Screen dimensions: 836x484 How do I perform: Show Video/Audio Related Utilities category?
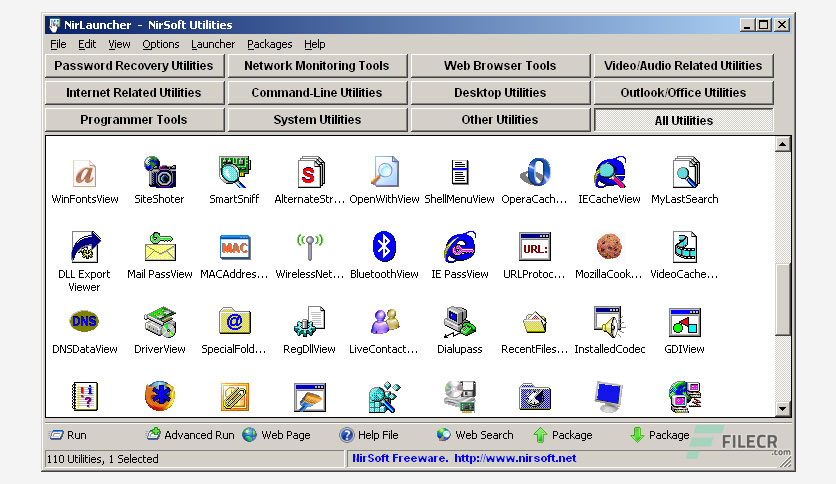click(684, 66)
